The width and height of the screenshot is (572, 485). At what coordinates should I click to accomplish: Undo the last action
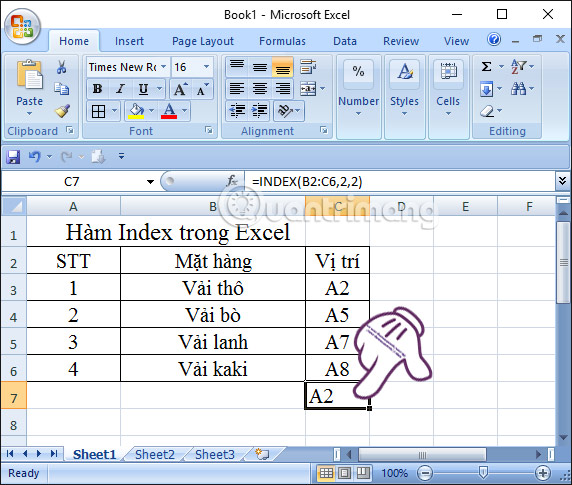point(34,157)
